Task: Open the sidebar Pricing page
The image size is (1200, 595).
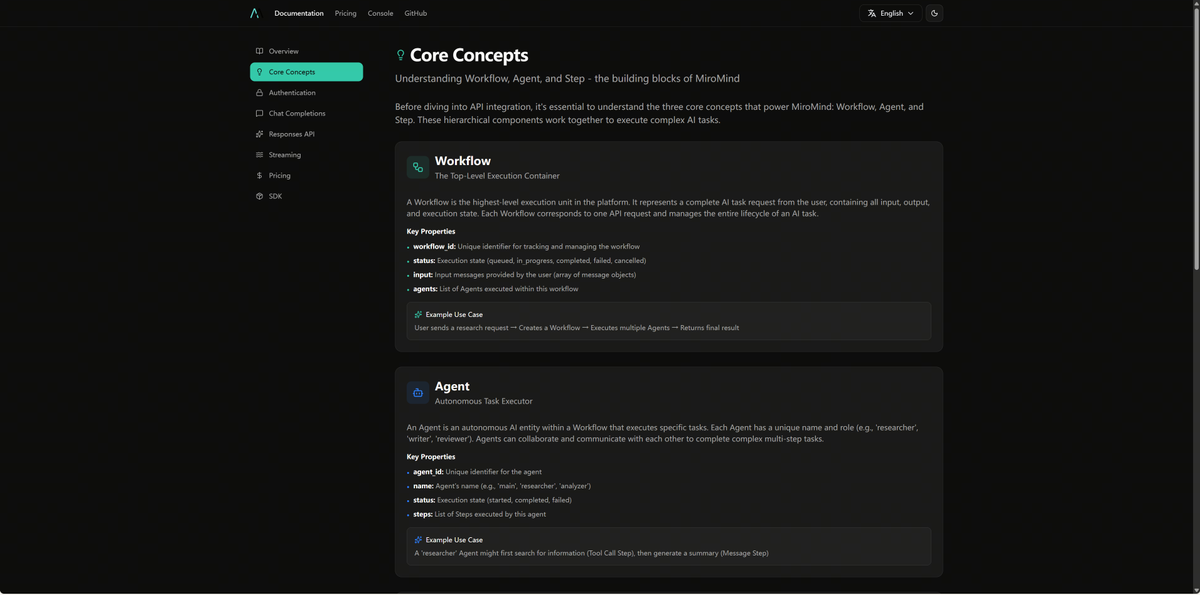Action: (x=306, y=175)
